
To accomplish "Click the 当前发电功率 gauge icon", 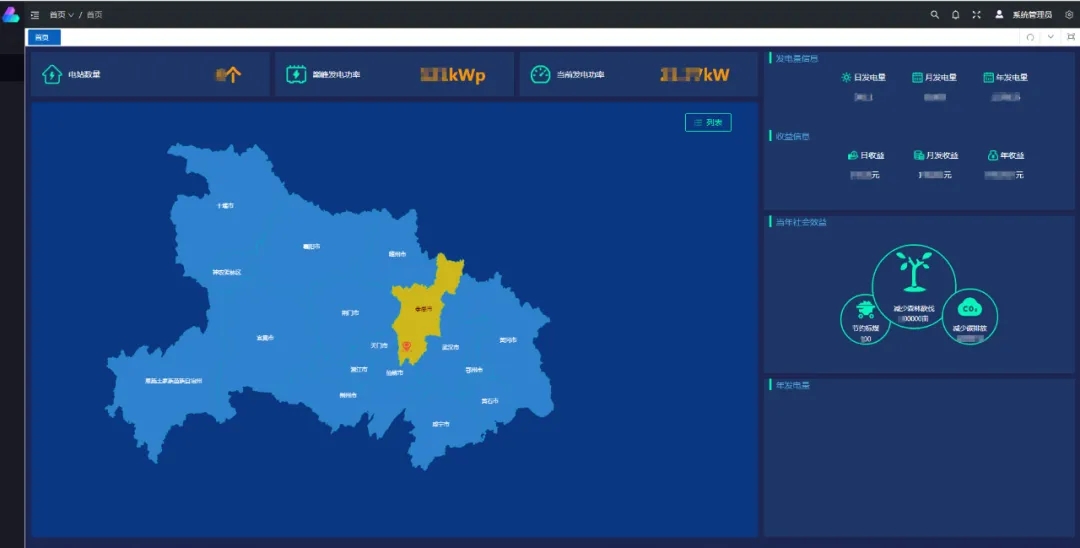I will pyautogui.click(x=540, y=75).
